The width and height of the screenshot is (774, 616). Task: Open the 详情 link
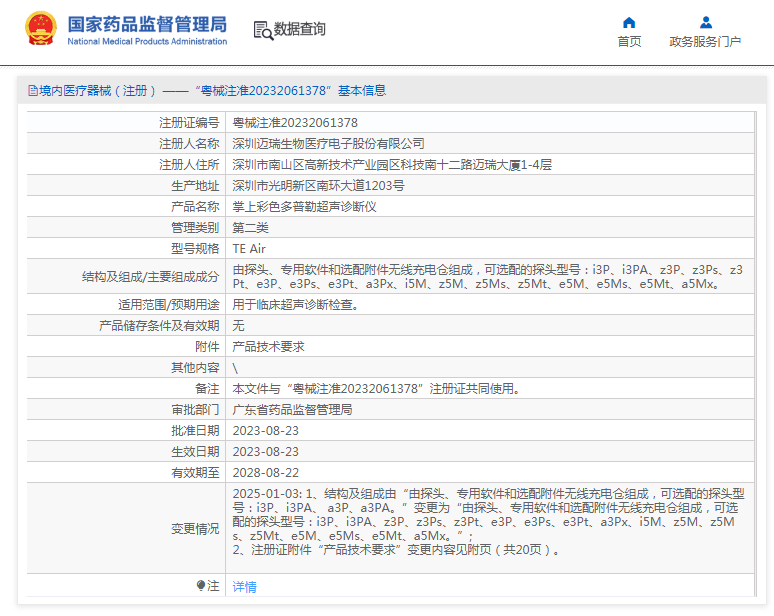click(x=244, y=586)
